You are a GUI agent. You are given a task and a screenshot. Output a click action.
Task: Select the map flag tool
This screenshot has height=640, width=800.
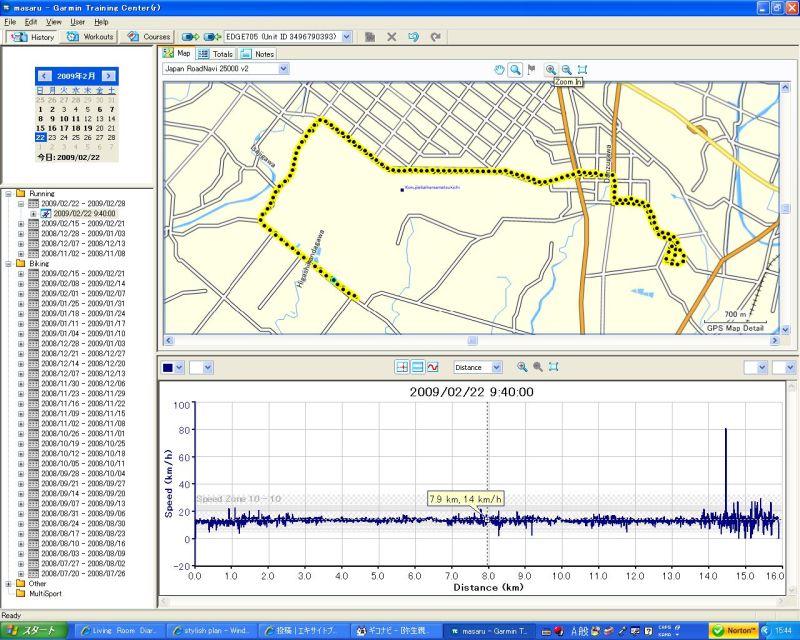531,69
